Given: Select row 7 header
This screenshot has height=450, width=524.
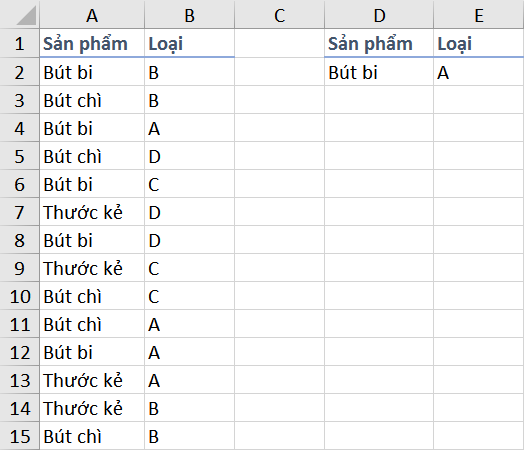Looking at the screenshot, I should coord(19,212).
